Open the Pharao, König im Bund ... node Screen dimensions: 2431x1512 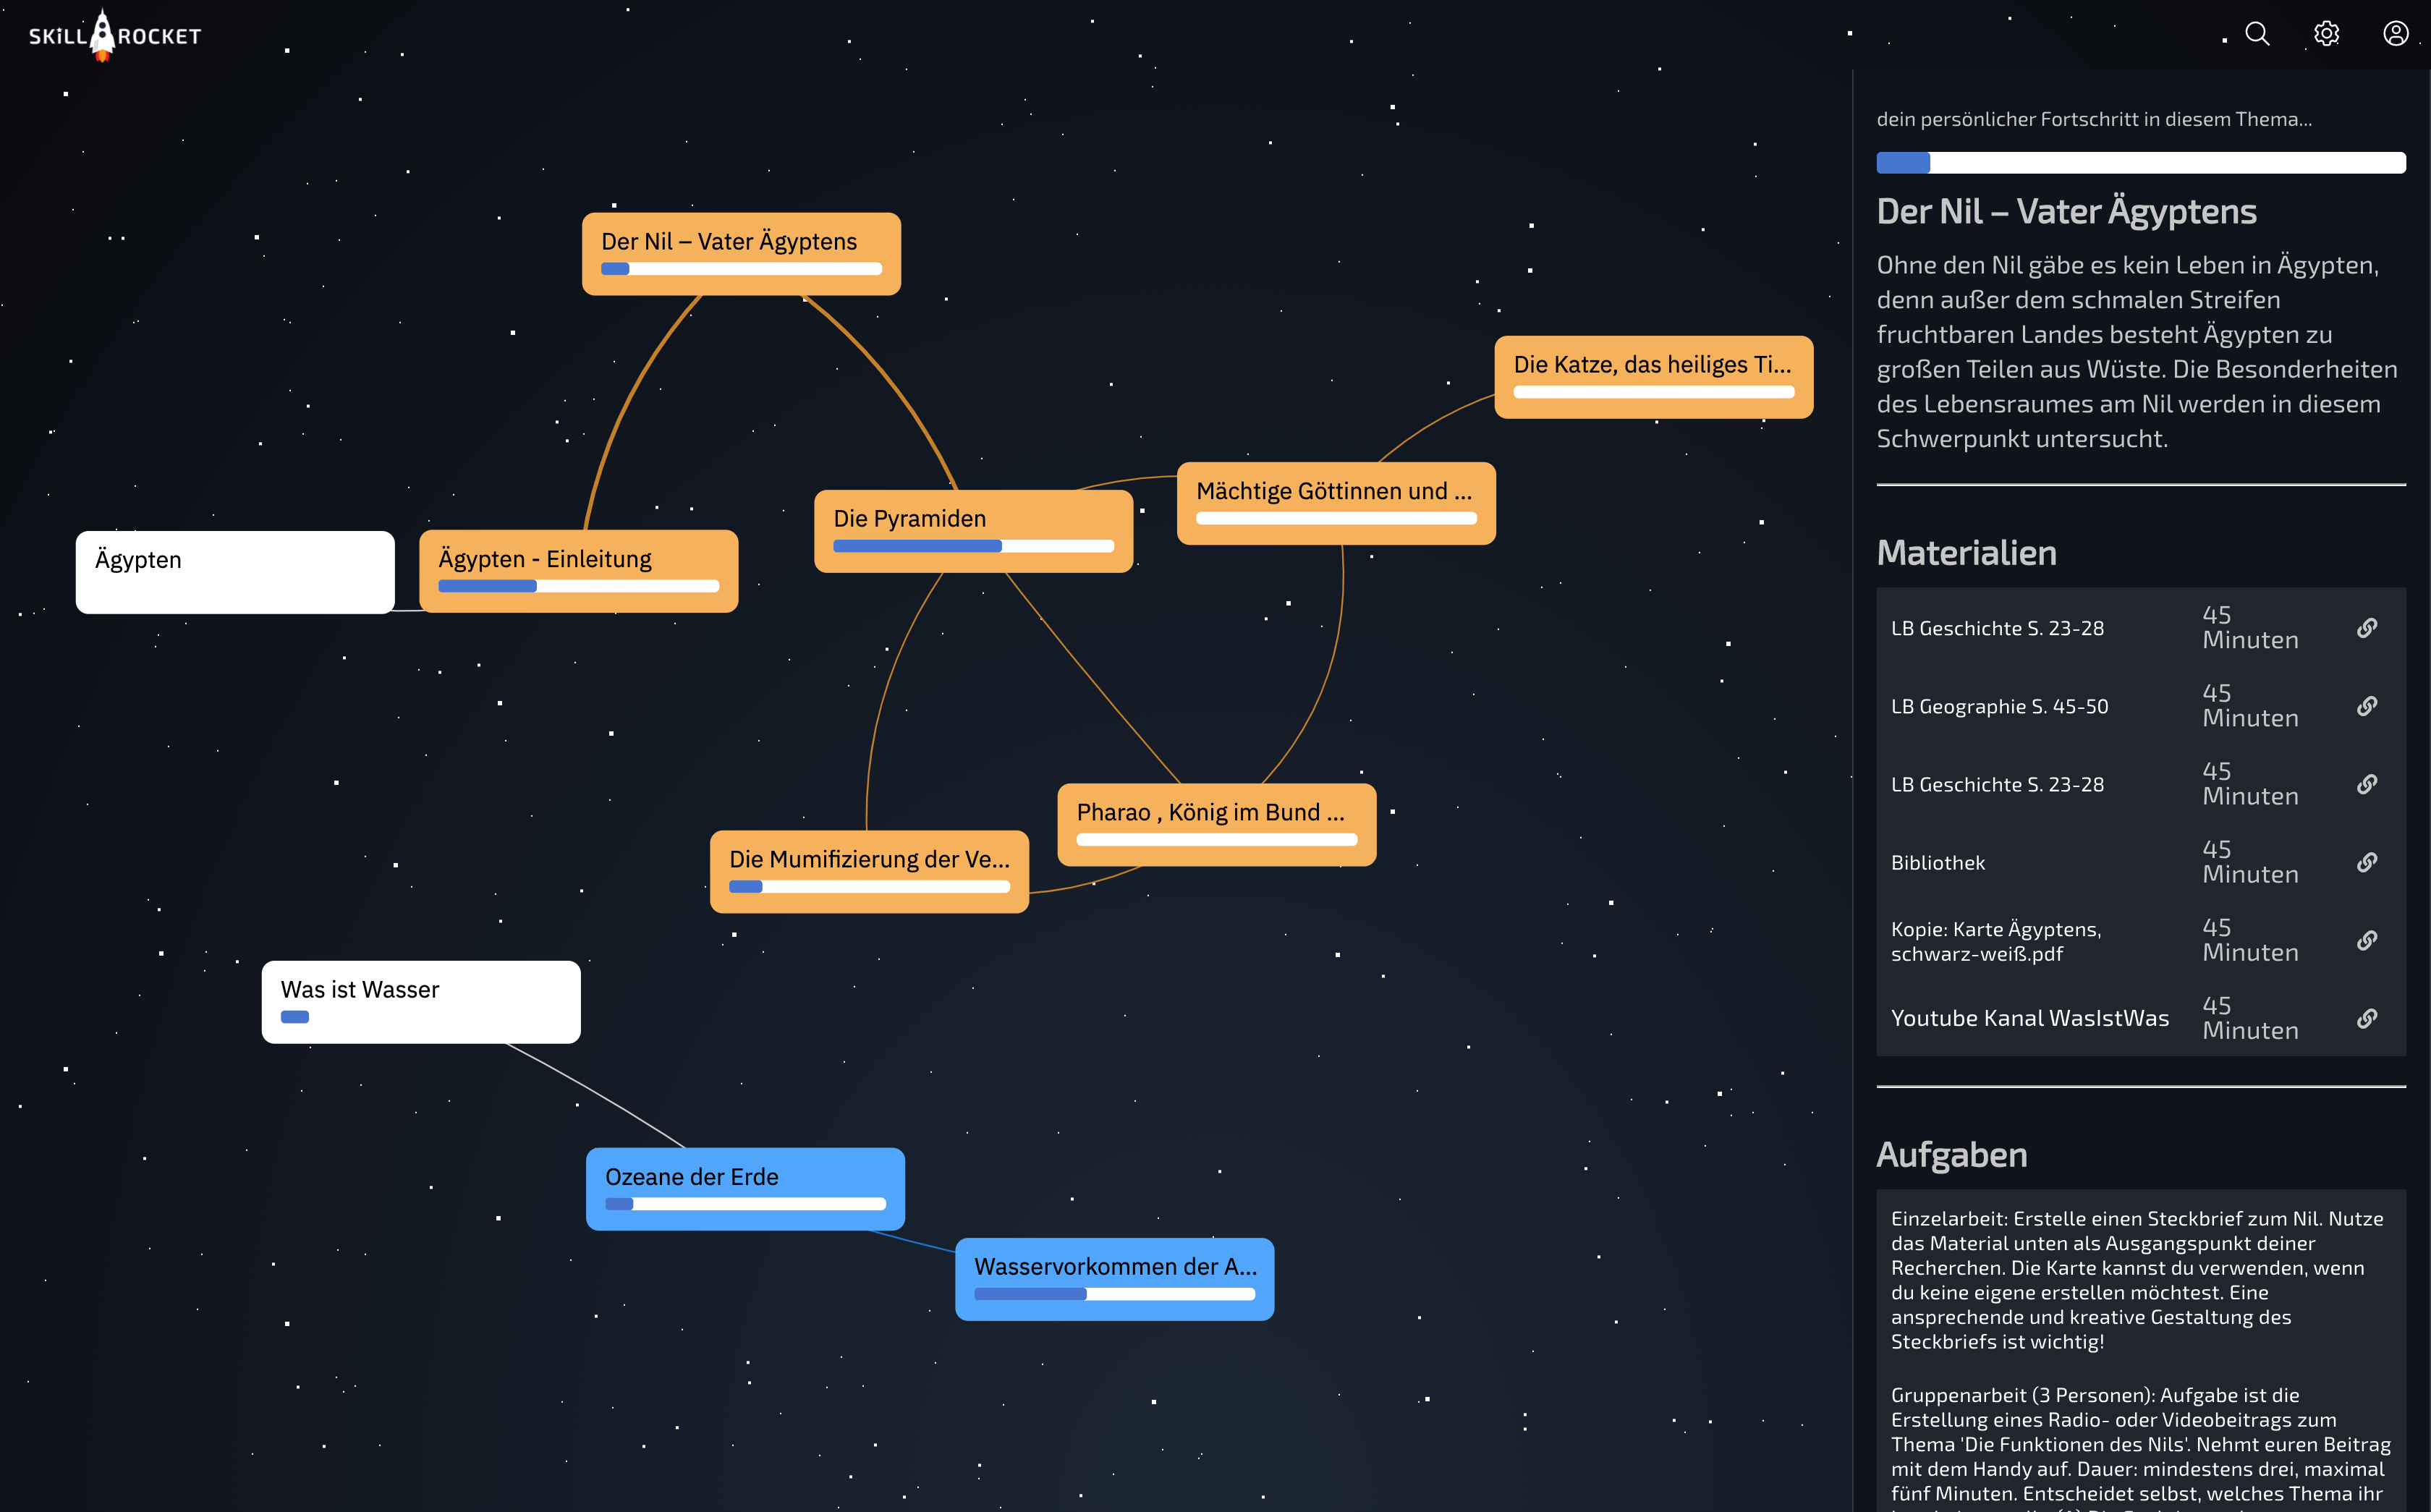pos(1216,824)
